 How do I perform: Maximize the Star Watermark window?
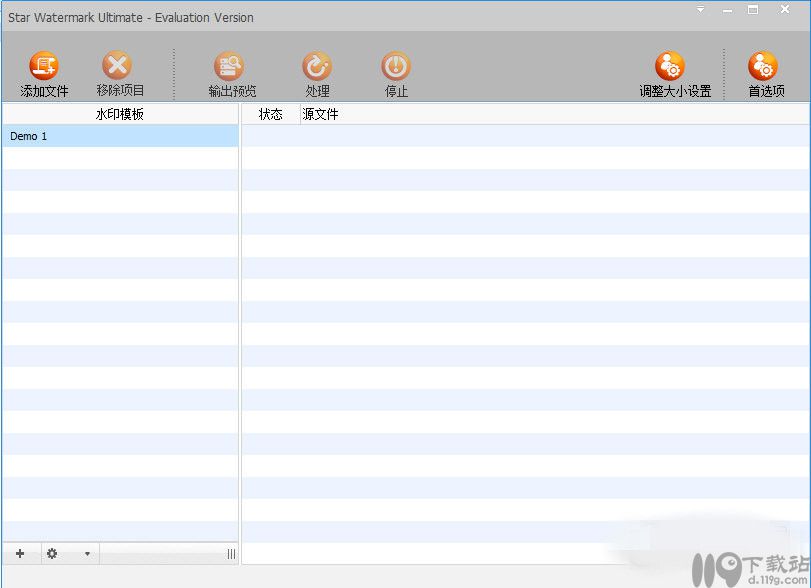point(753,9)
